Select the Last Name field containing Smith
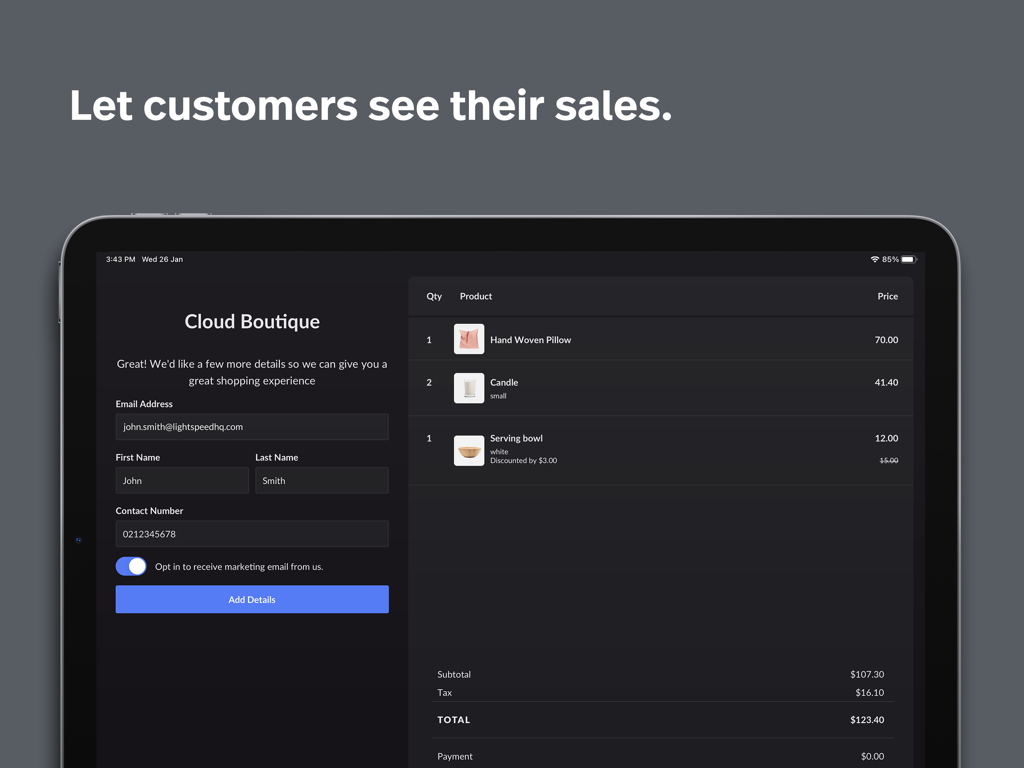This screenshot has height=768, width=1024. pos(321,480)
